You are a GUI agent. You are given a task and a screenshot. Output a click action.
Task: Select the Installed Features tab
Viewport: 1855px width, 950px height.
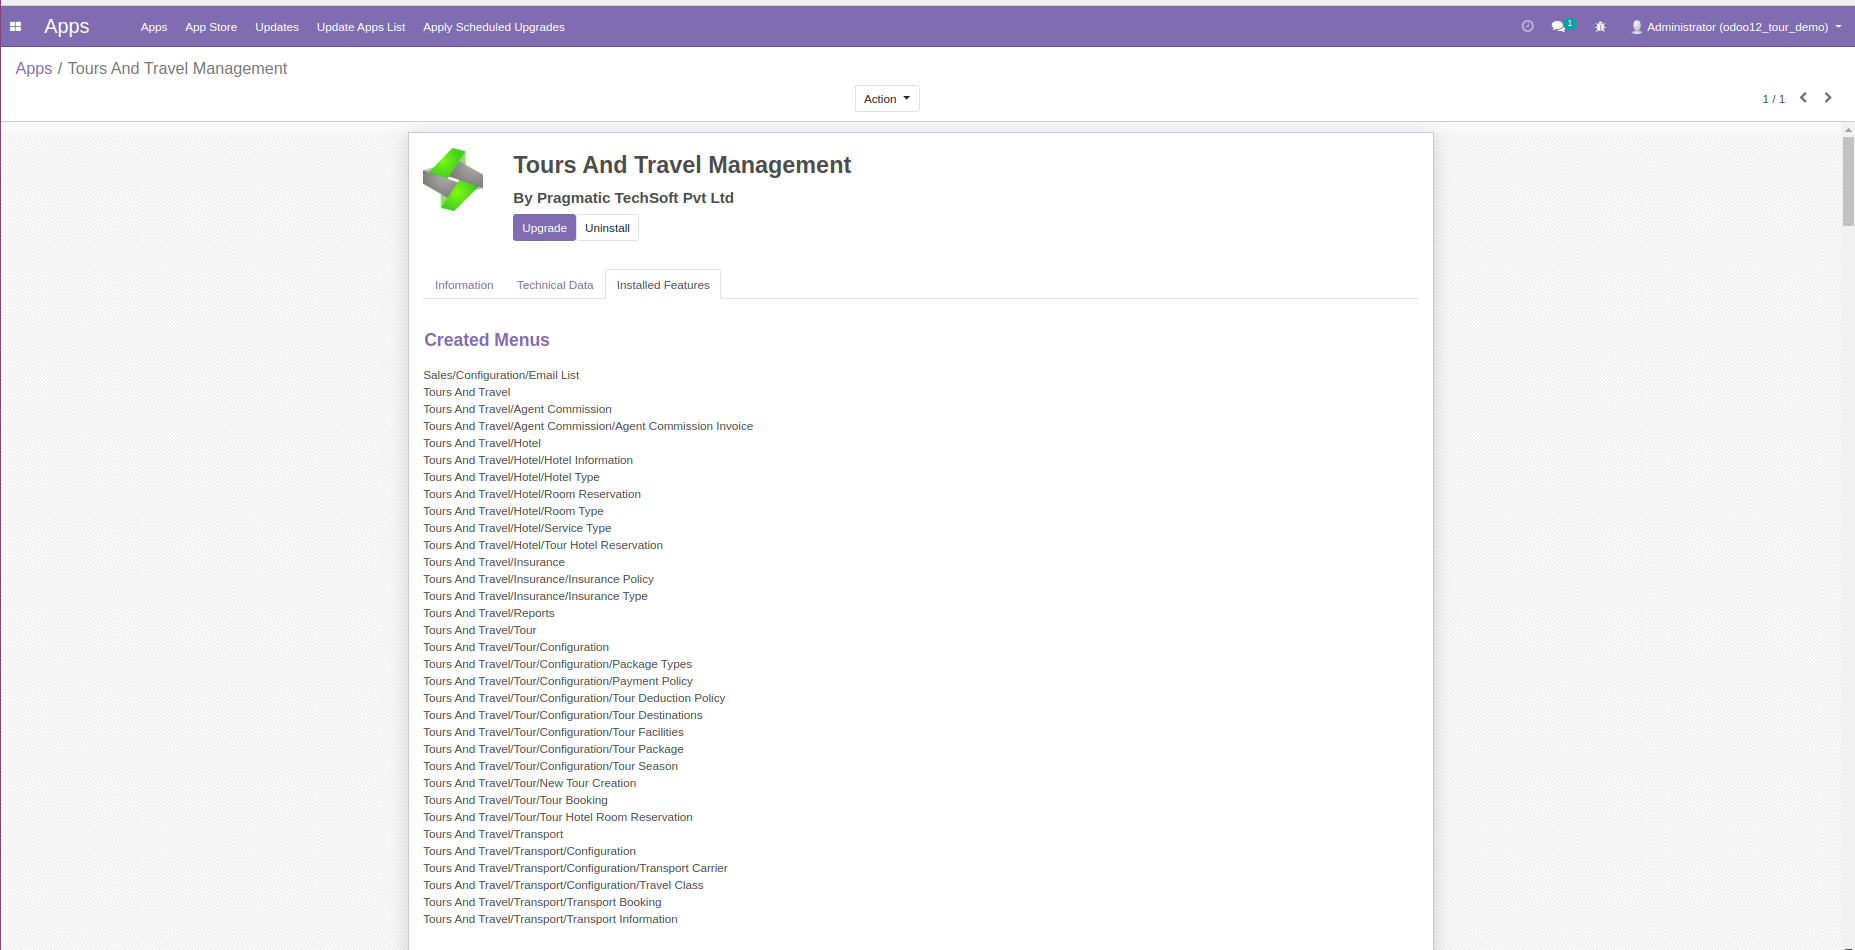coord(663,285)
